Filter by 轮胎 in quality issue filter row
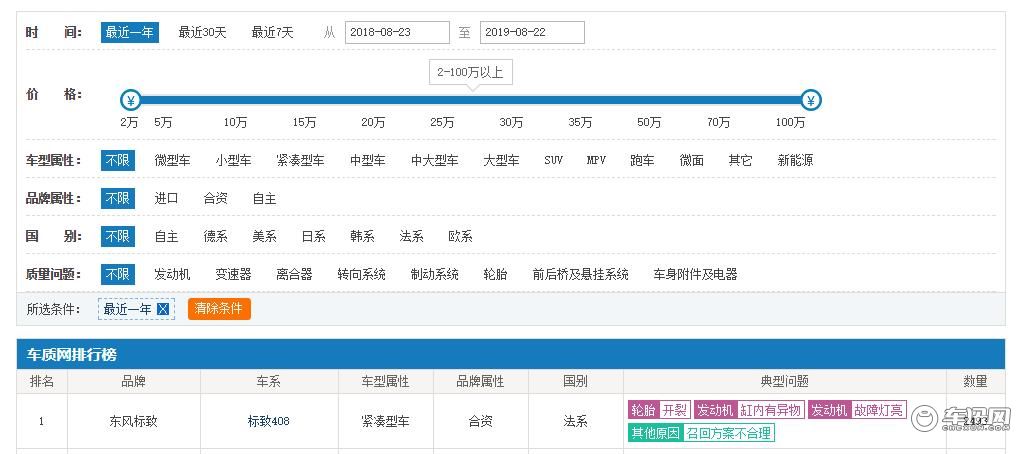The width and height of the screenshot is (1021, 454). coord(496,274)
